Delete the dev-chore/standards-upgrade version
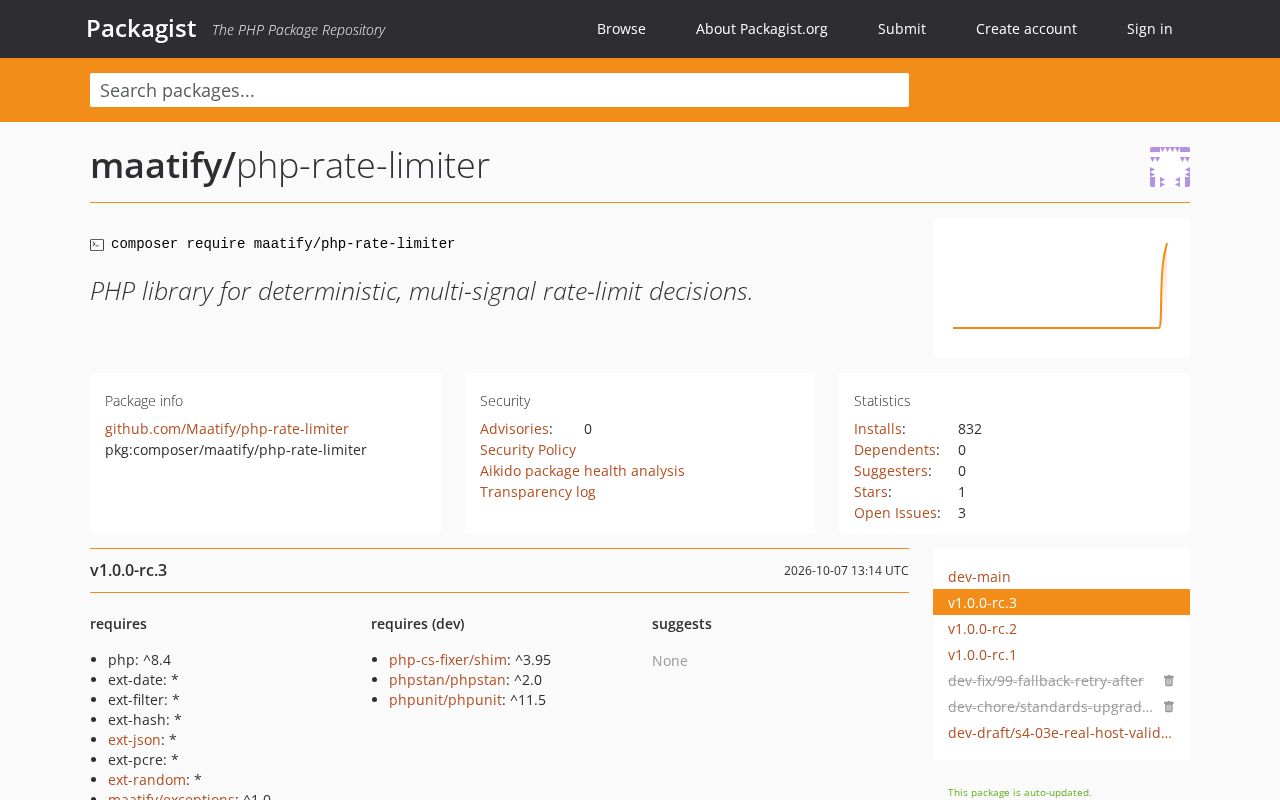Viewport: 1280px width, 800px height. click(x=1168, y=707)
